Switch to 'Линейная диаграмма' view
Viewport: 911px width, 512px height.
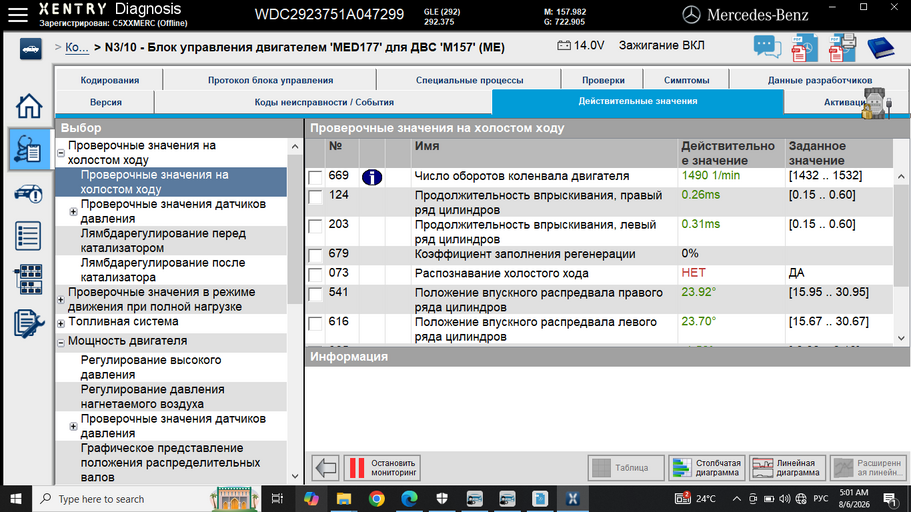[788, 467]
